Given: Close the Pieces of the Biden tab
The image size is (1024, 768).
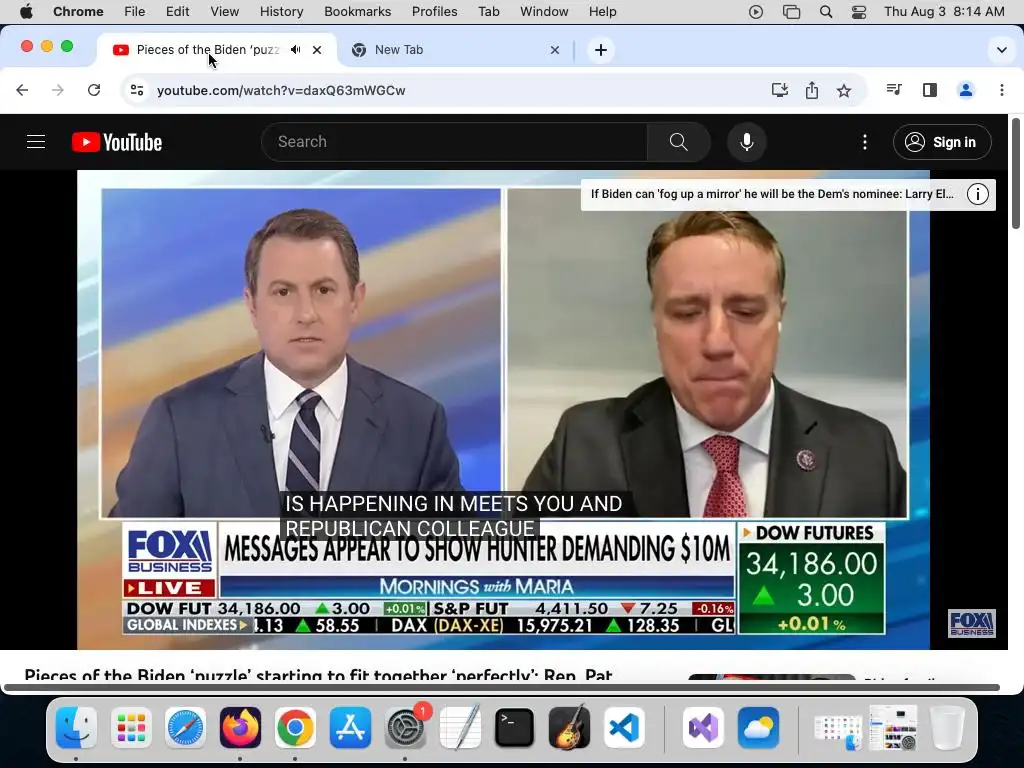Looking at the screenshot, I should pyautogui.click(x=317, y=50).
